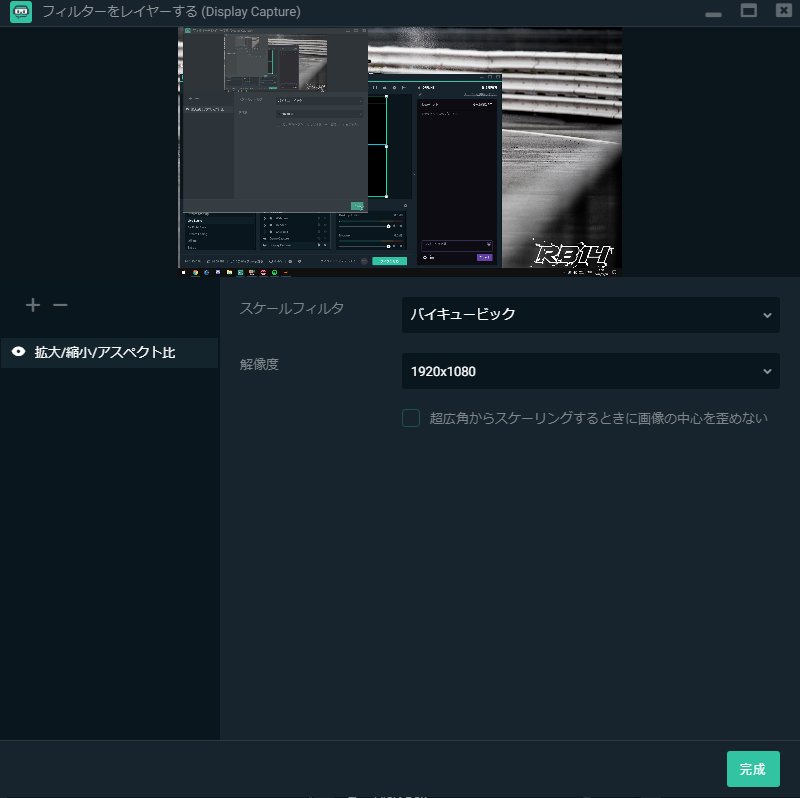
Task: Click the フィルターをレイヤーする (Display Capture) title text
Action: click(x=171, y=11)
